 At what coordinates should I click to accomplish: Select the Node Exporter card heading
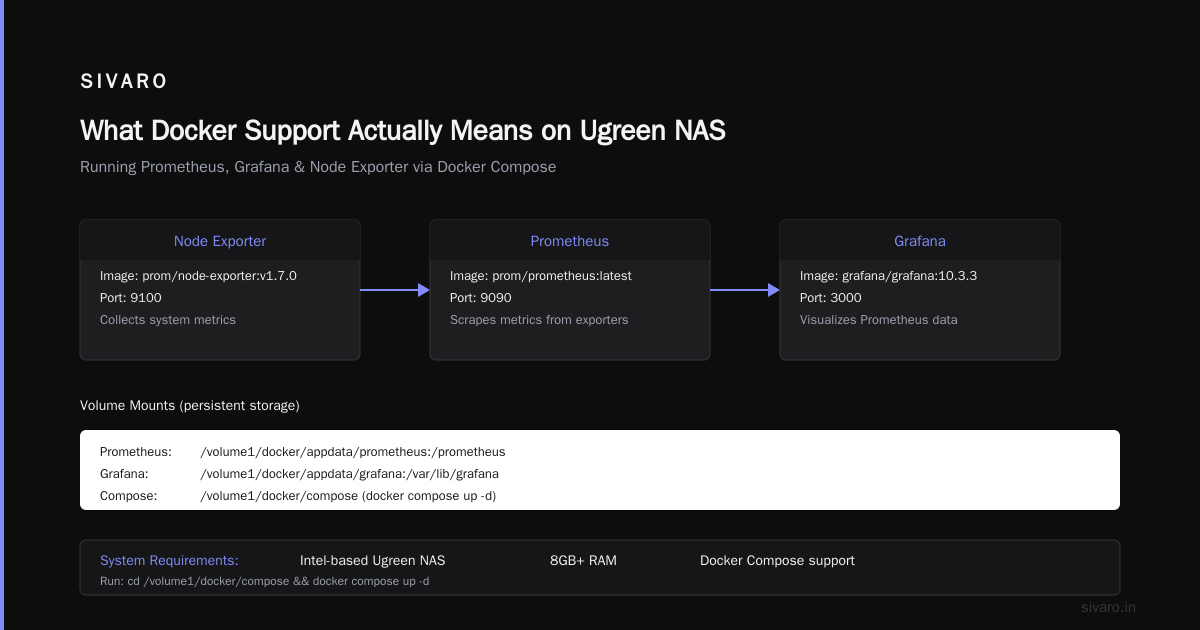(x=220, y=241)
